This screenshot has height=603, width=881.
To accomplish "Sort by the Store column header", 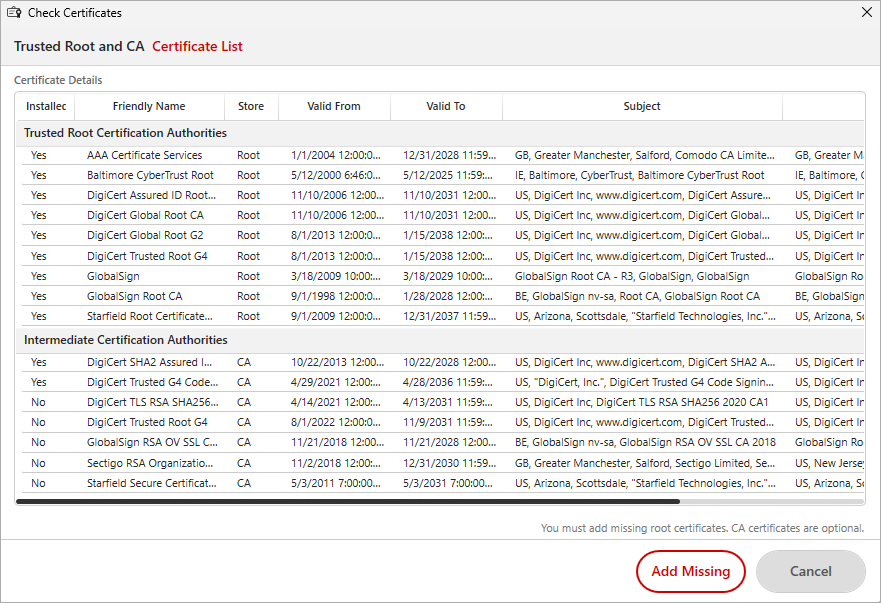I will coord(251,106).
